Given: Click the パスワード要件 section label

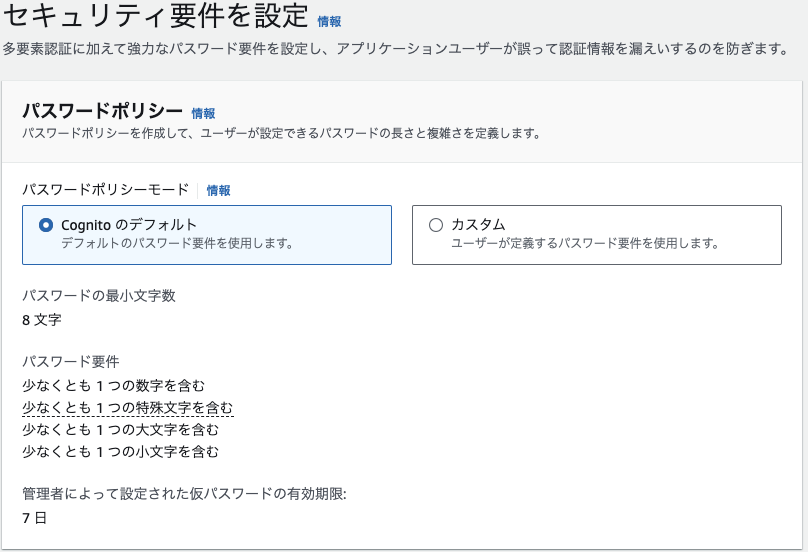Looking at the screenshot, I should coord(71,361).
